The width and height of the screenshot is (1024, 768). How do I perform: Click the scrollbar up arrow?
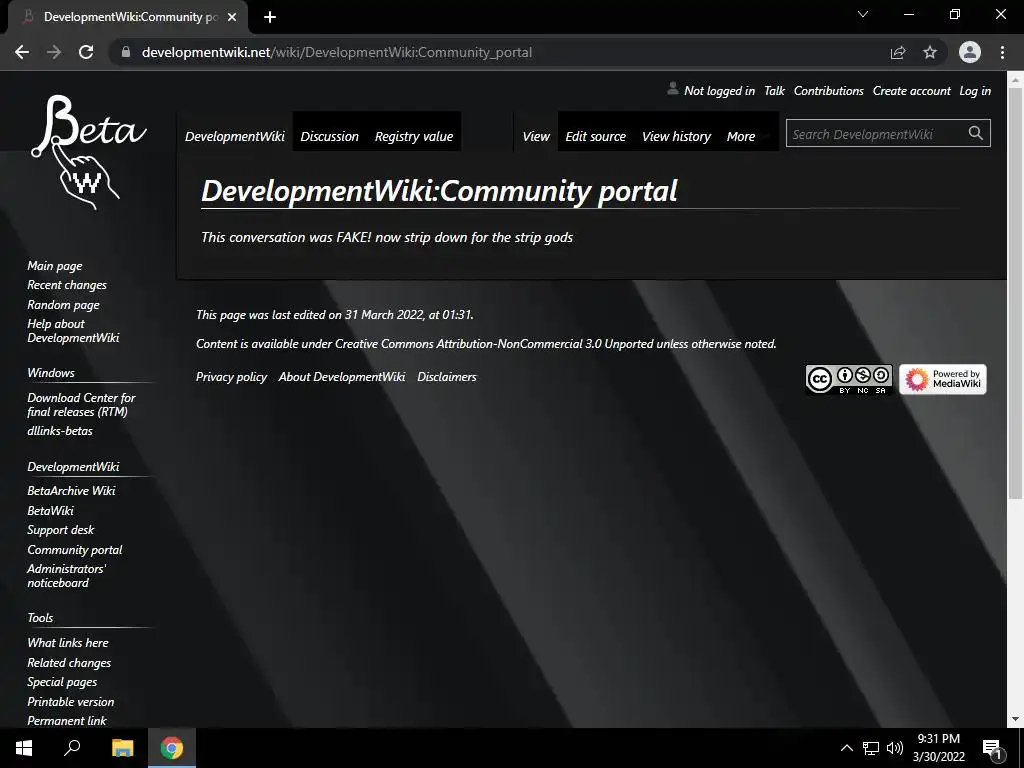coord(1015,79)
